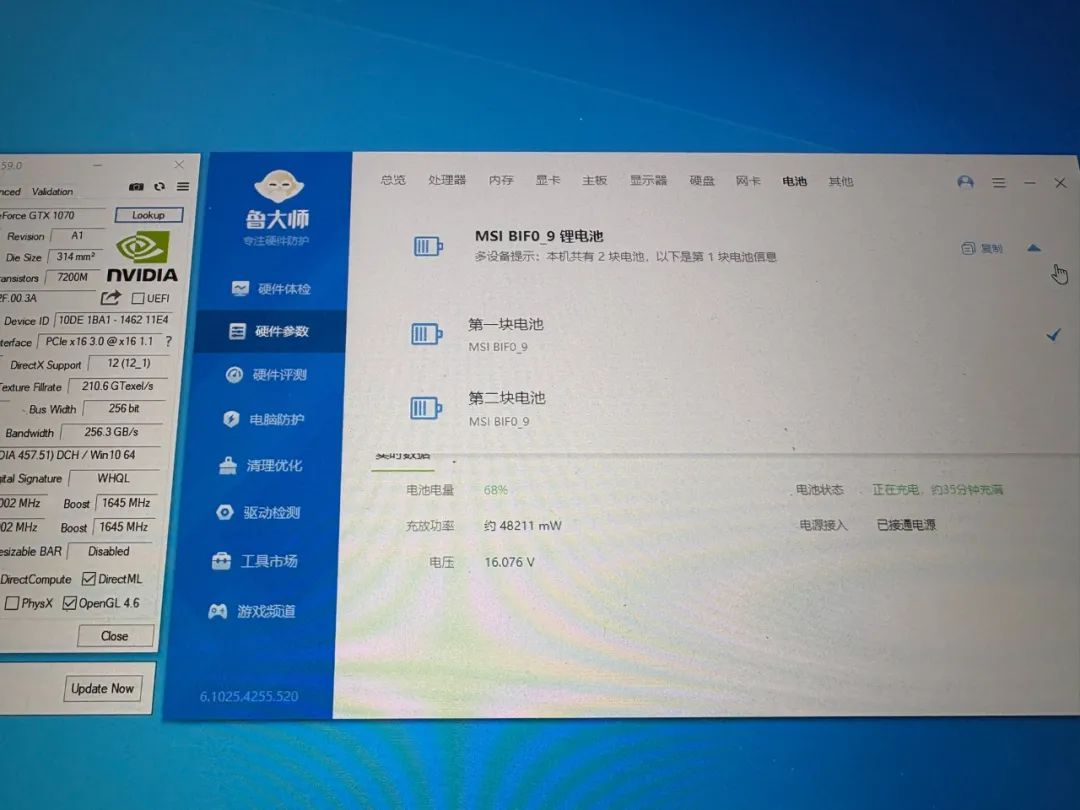The image size is (1080, 810).
Task: Open the Validation tab in GPU-Z
Action: [52, 191]
